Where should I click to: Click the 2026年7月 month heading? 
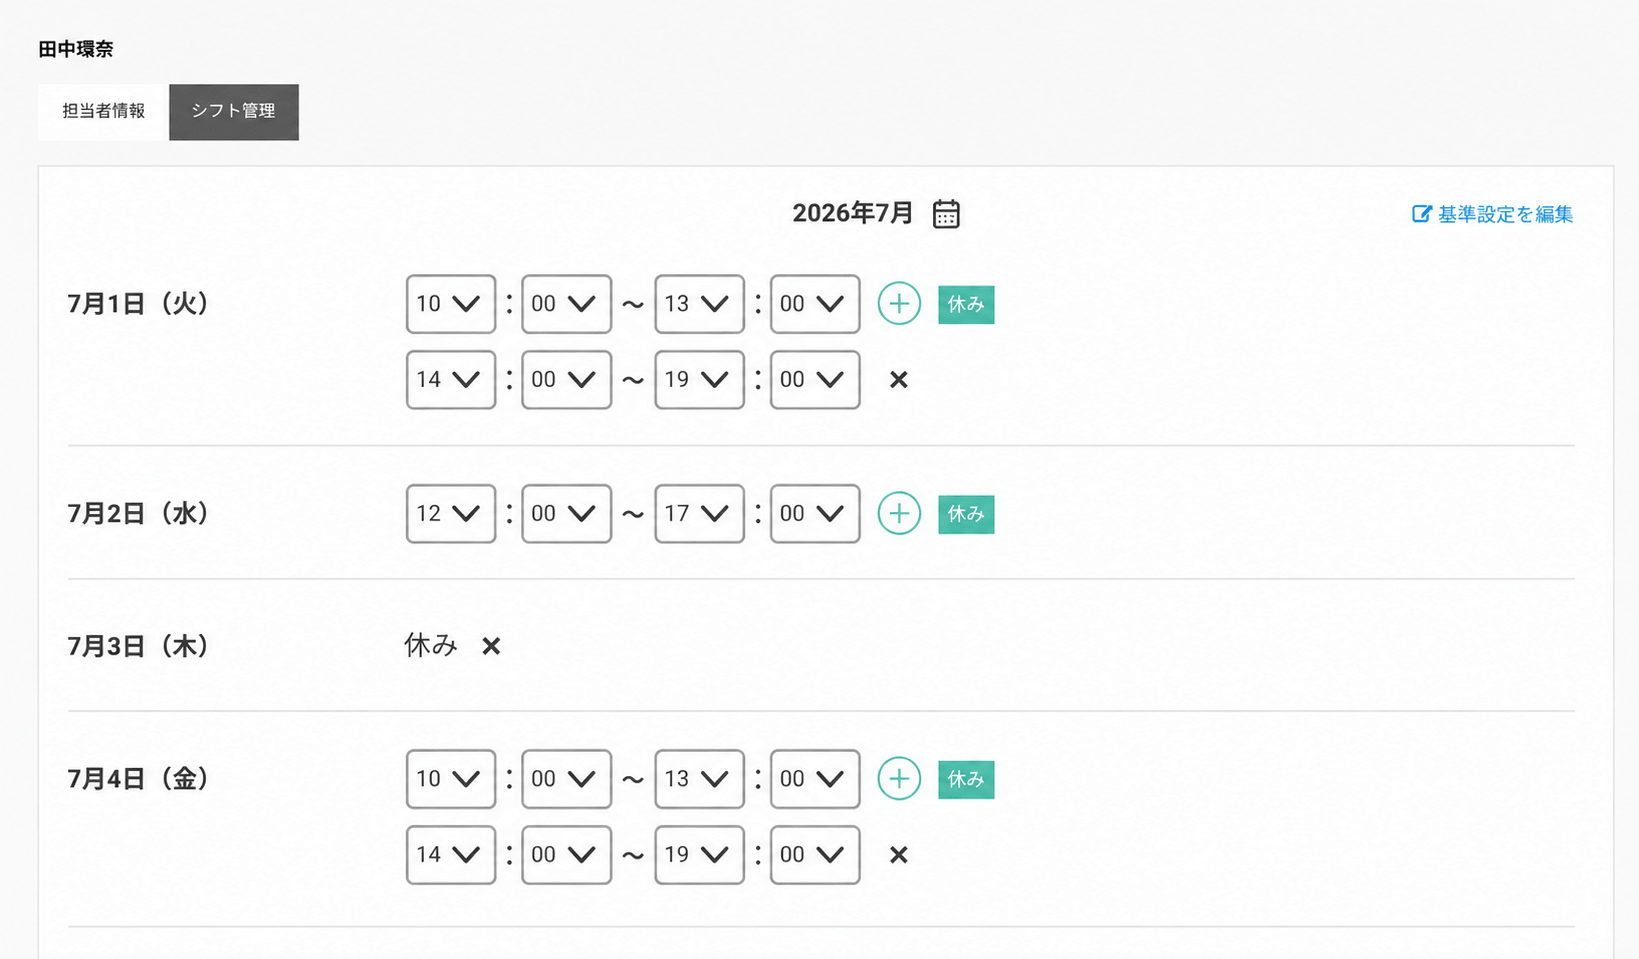coord(853,213)
